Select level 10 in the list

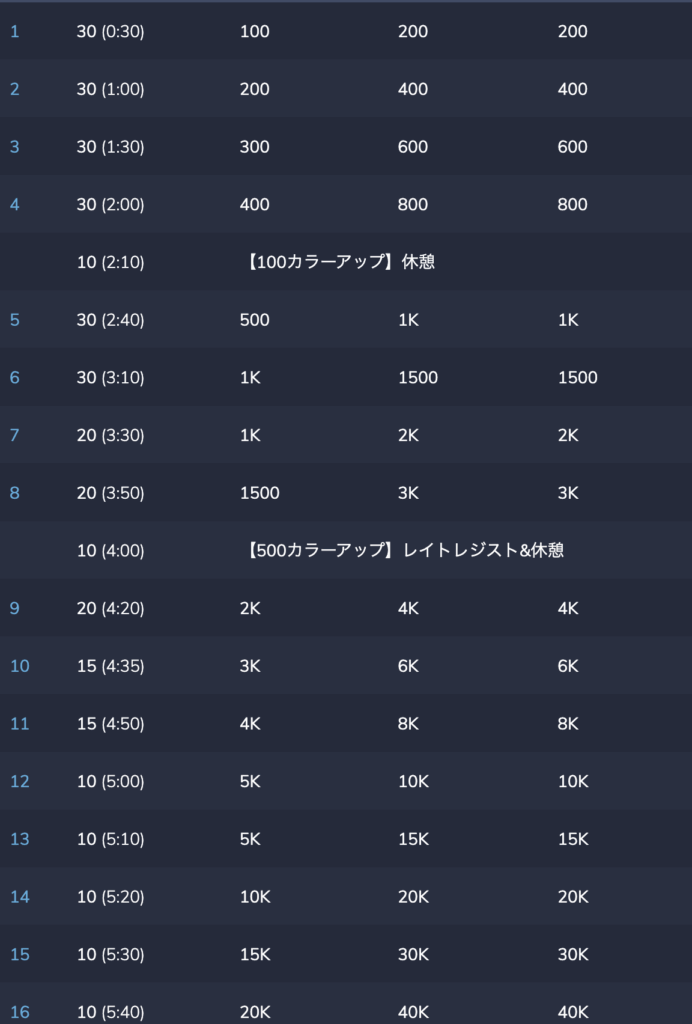pyautogui.click(x=20, y=666)
